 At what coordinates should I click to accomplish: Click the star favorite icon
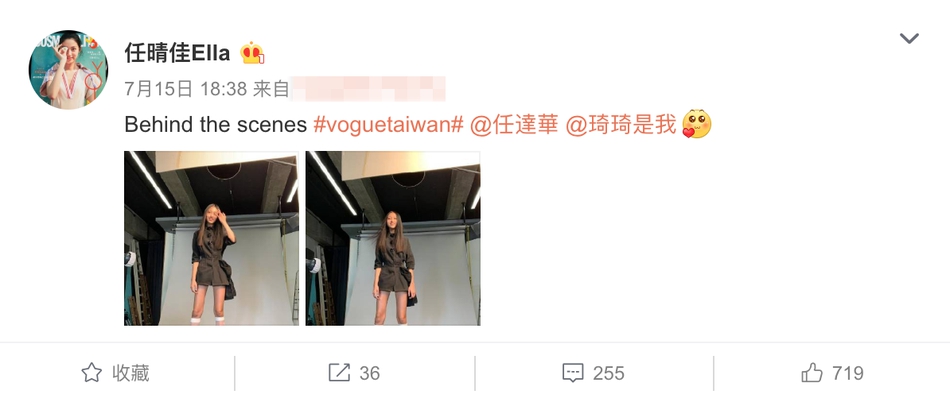pos(91,372)
